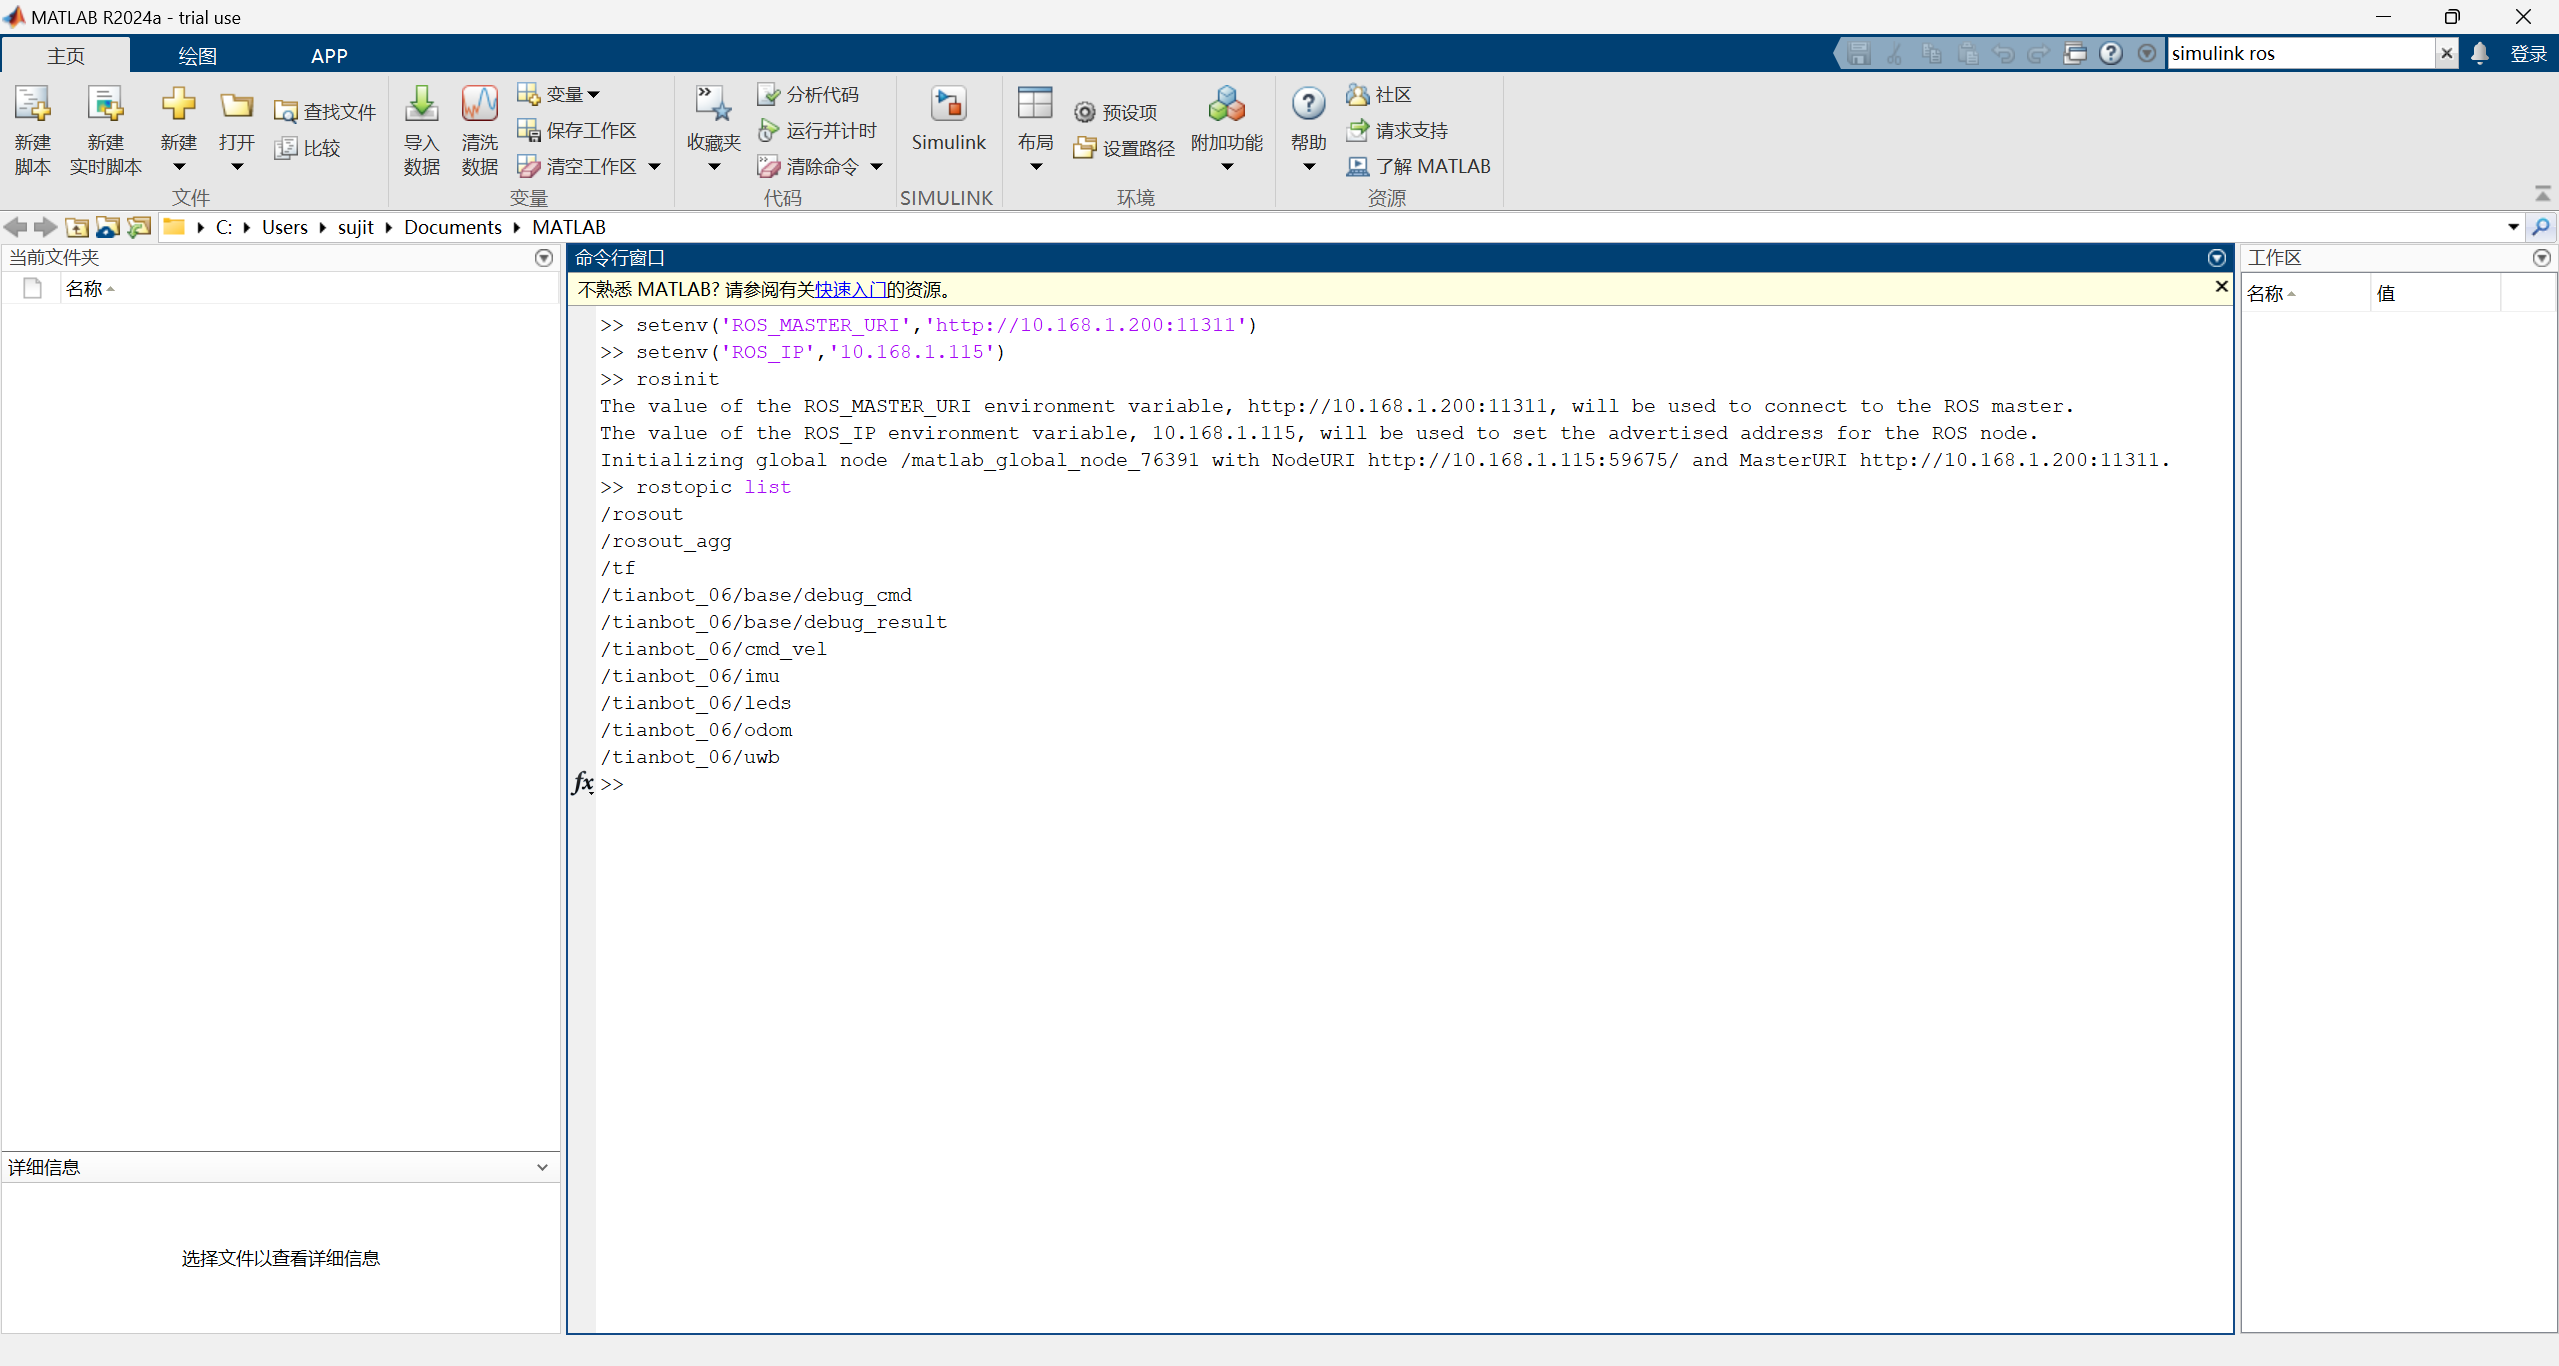Click Clean Data (清洗数据) icon

pyautogui.click(x=479, y=105)
